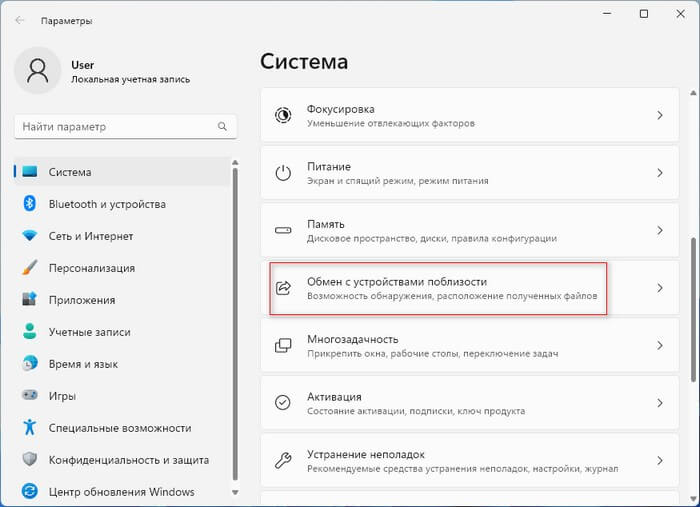Viewport: 700px width, 507px height.
Task: Open Bluetooth и устройства section
Action: point(122,204)
